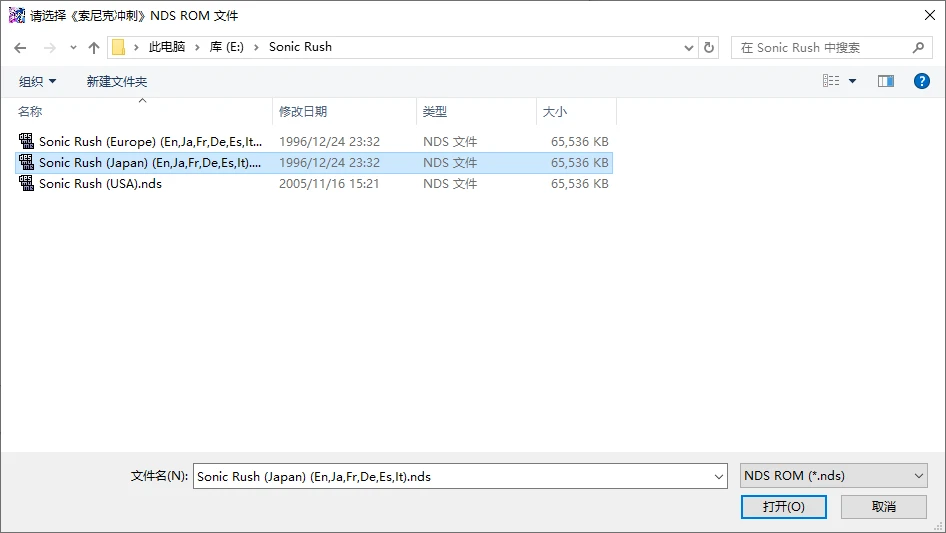Open the view options dropdown arrow
The height and width of the screenshot is (533, 946).
tap(852, 81)
